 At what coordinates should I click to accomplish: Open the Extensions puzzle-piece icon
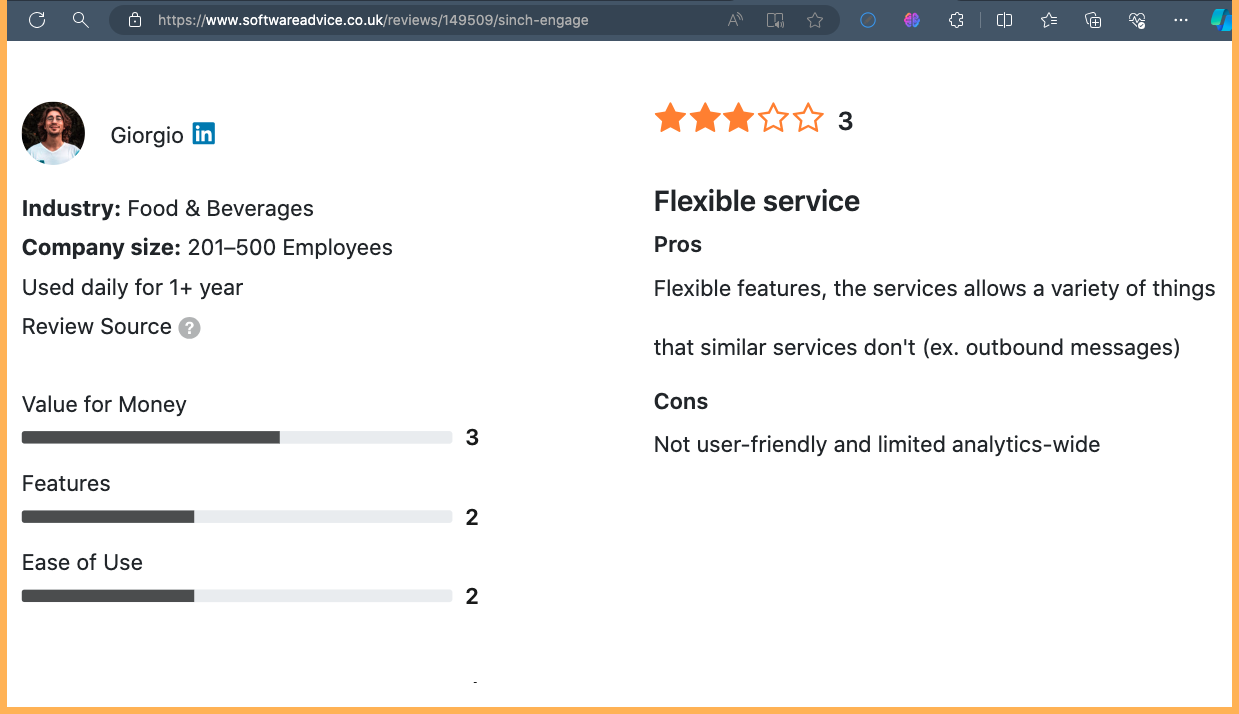[956, 20]
